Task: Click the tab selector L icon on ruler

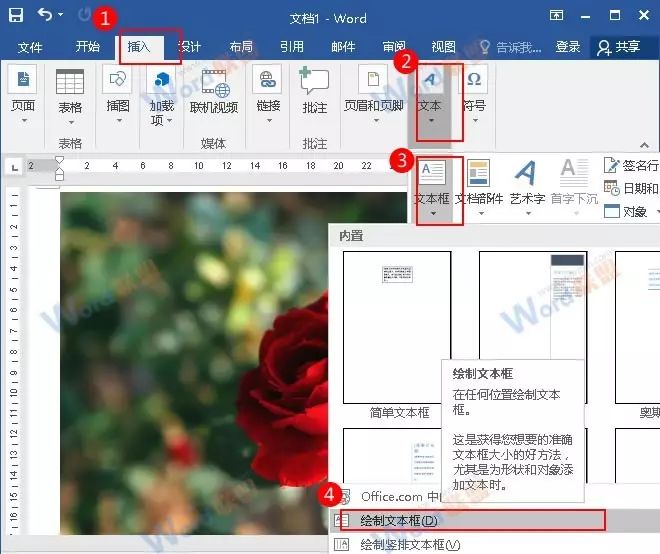Action: point(15,168)
